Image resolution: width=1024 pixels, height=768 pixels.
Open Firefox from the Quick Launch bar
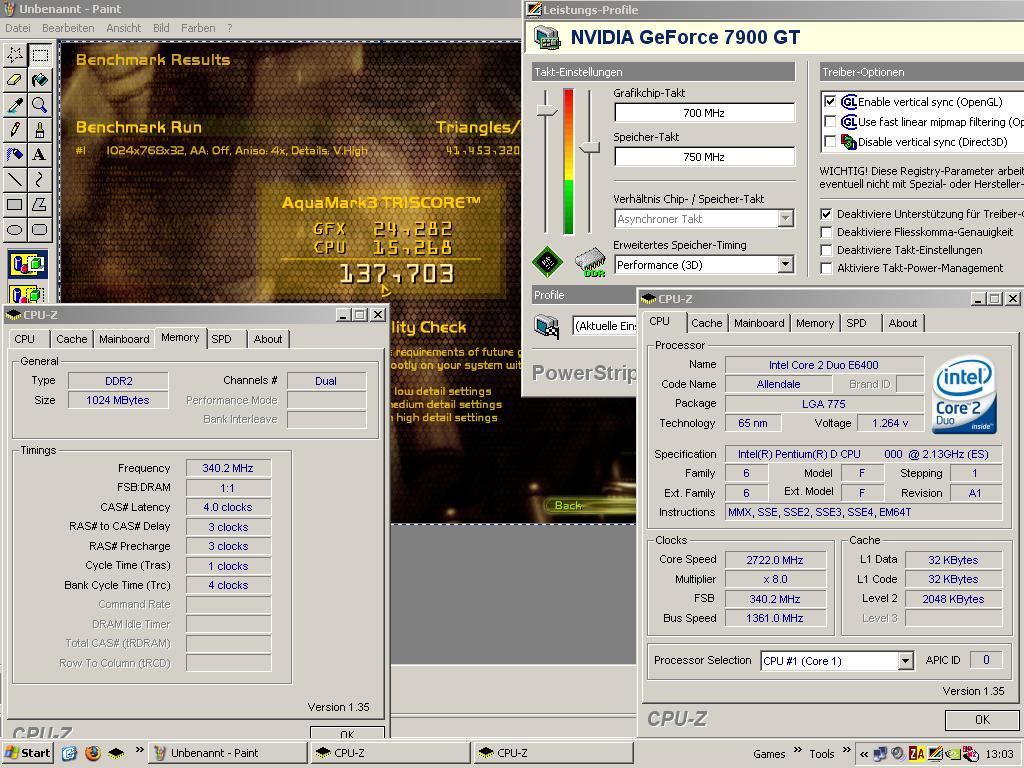coord(93,753)
